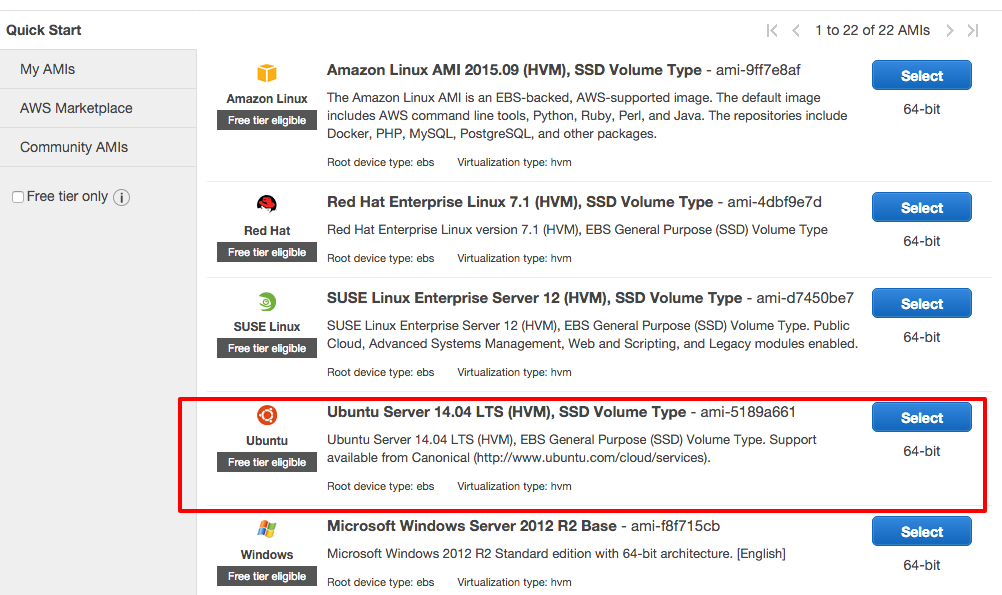
Task: Click the Red Hat logo icon
Action: coord(266,204)
